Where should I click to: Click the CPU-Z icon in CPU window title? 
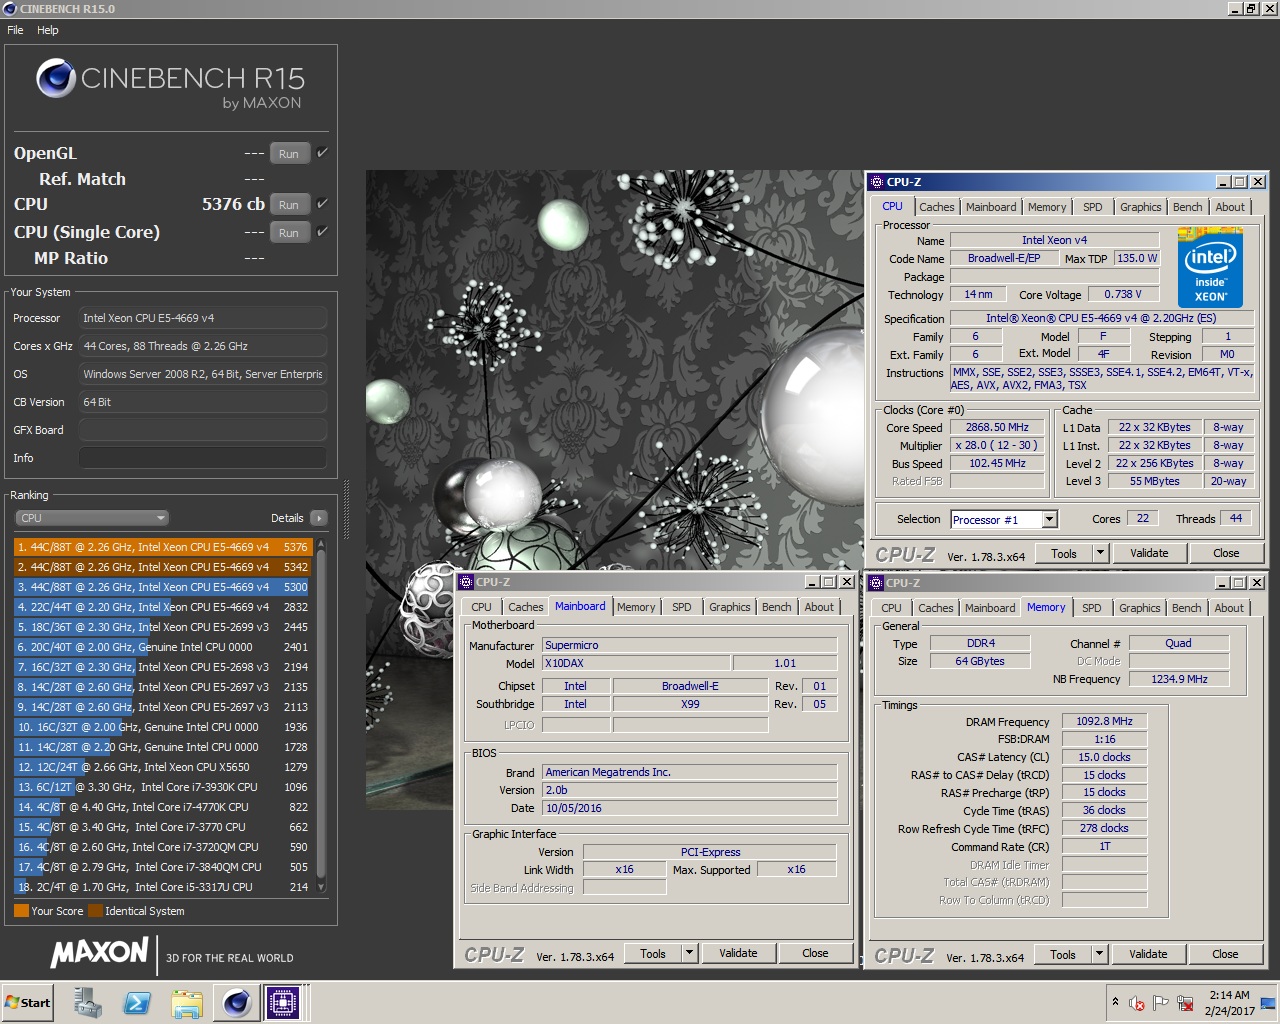[877, 182]
